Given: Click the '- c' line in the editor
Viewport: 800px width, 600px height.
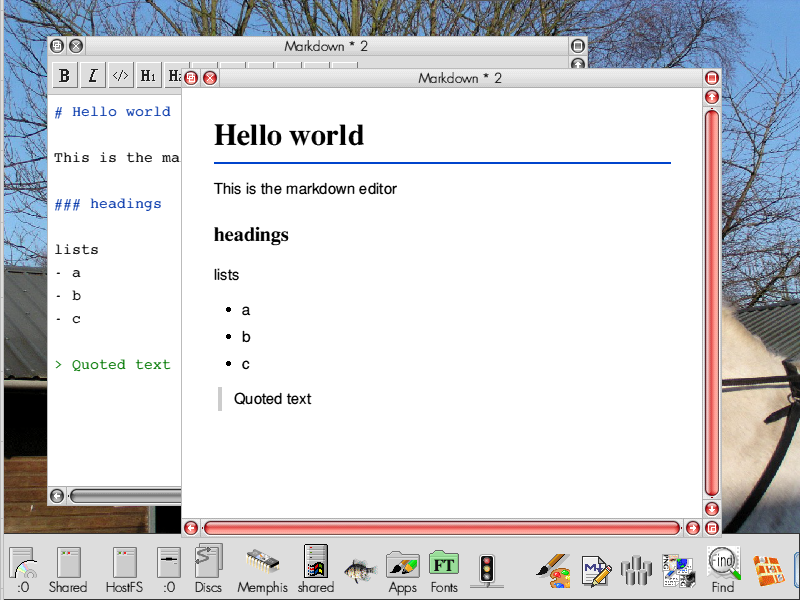Looking at the screenshot, I should click(x=68, y=319).
